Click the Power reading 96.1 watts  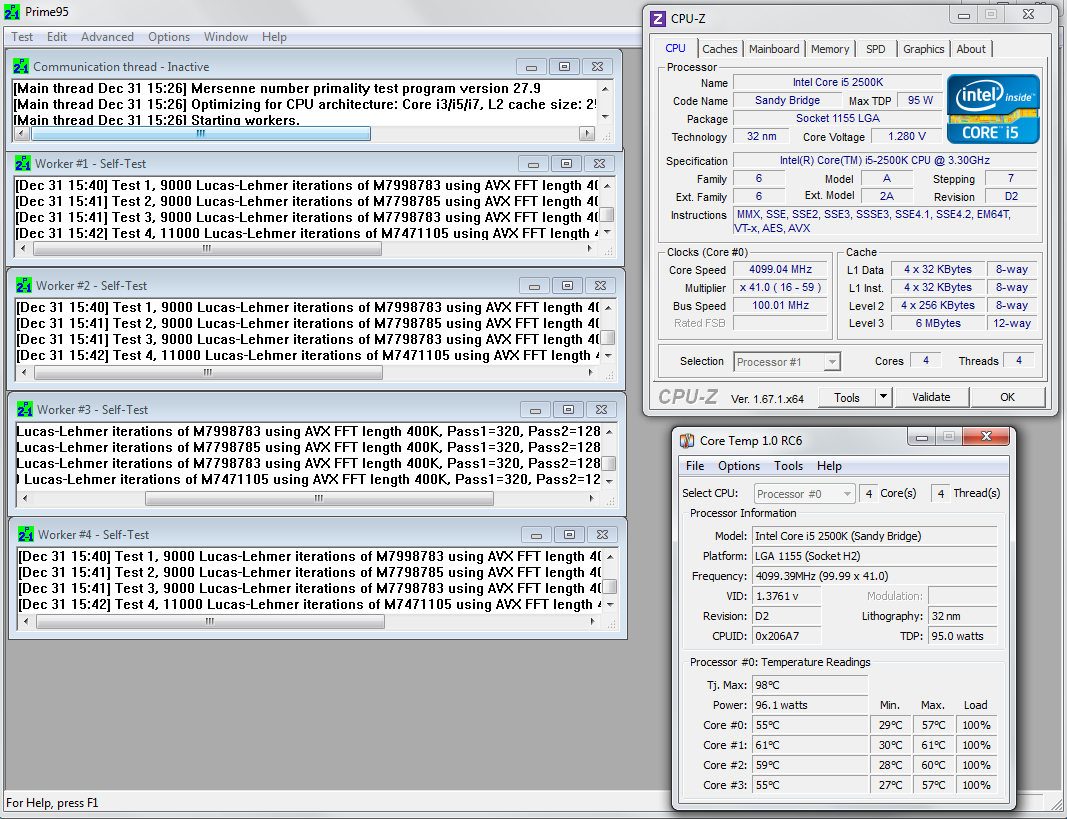[x=810, y=705]
